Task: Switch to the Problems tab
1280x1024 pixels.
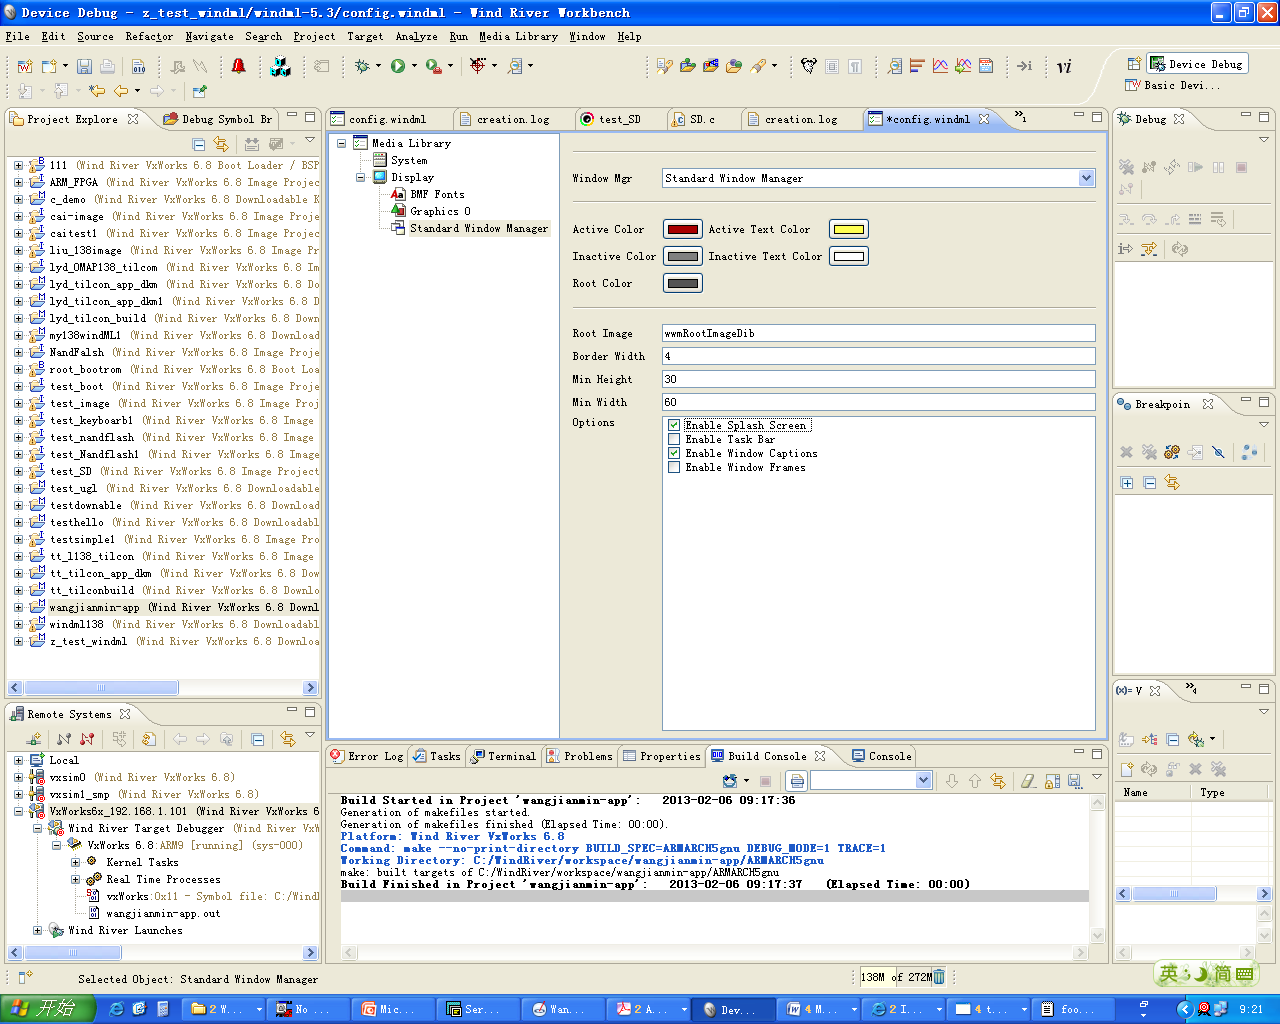Action: click(579, 756)
